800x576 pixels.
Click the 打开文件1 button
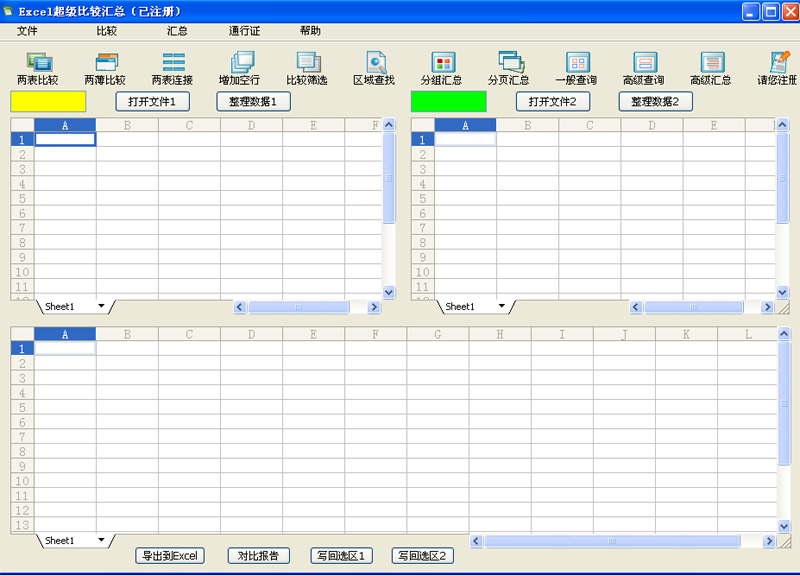click(153, 102)
